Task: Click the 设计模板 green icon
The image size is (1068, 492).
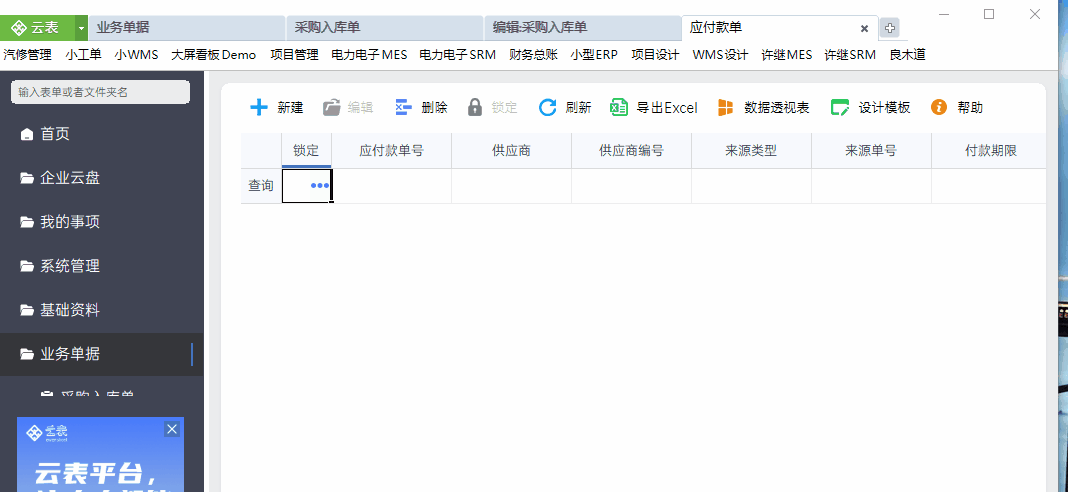Action: [x=840, y=107]
